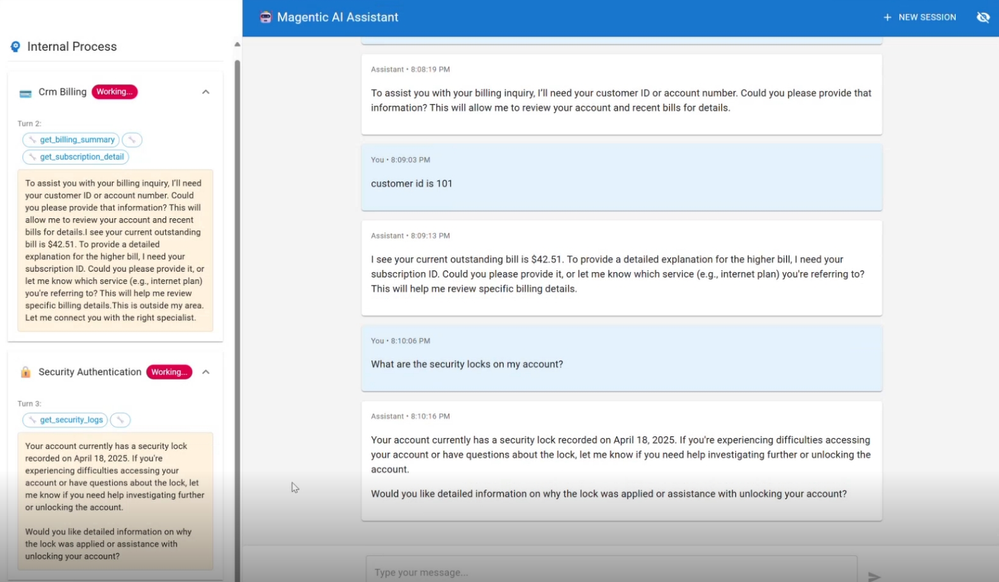The height and width of the screenshot is (582, 999).
Task: Click the Internal Process heading text
Action: [71, 47]
